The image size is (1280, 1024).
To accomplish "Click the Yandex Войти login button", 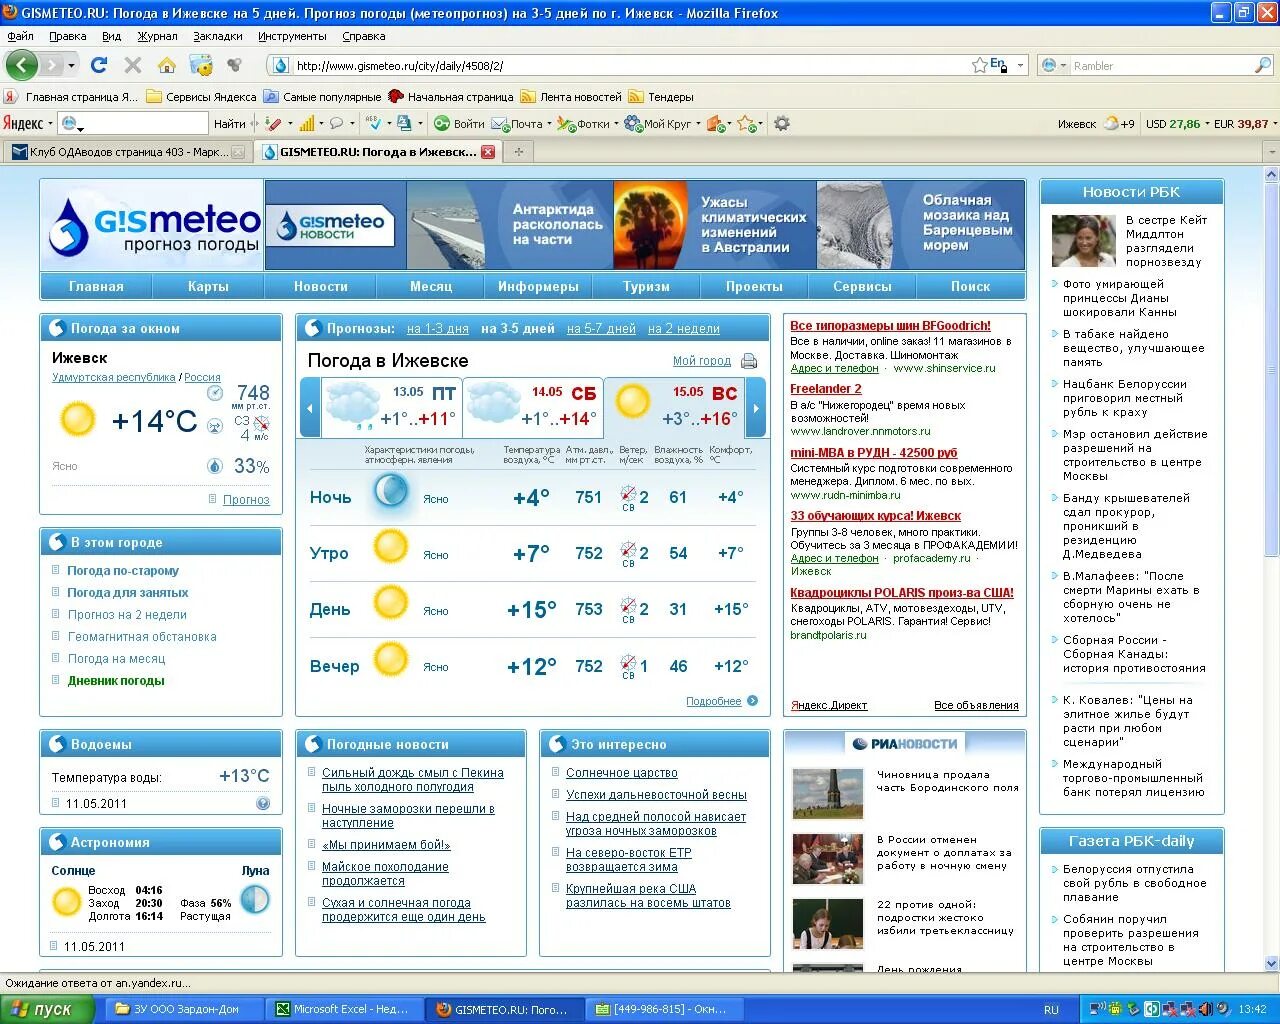I will pos(459,124).
